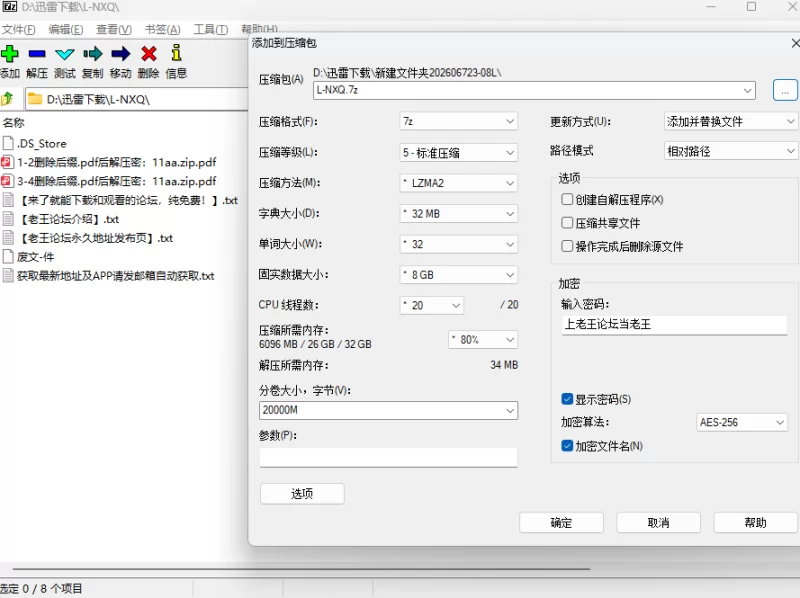
Task: Select file 【老王论坛永久地址发布页】.txt
Action: (95, 238)
